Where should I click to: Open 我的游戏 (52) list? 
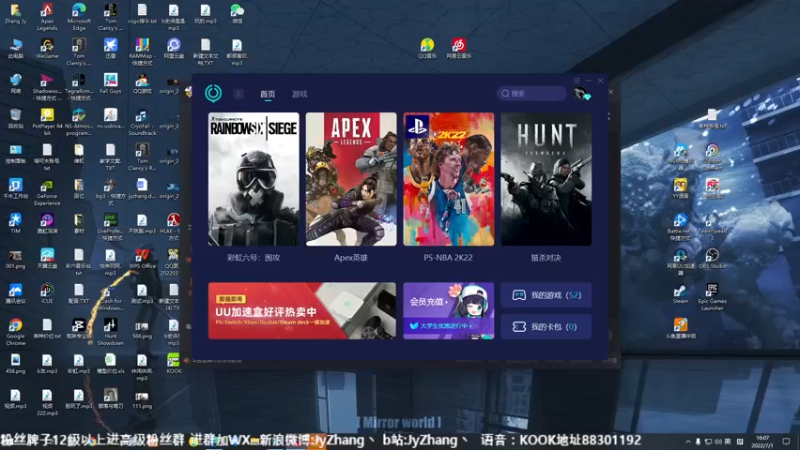[546, 295]
